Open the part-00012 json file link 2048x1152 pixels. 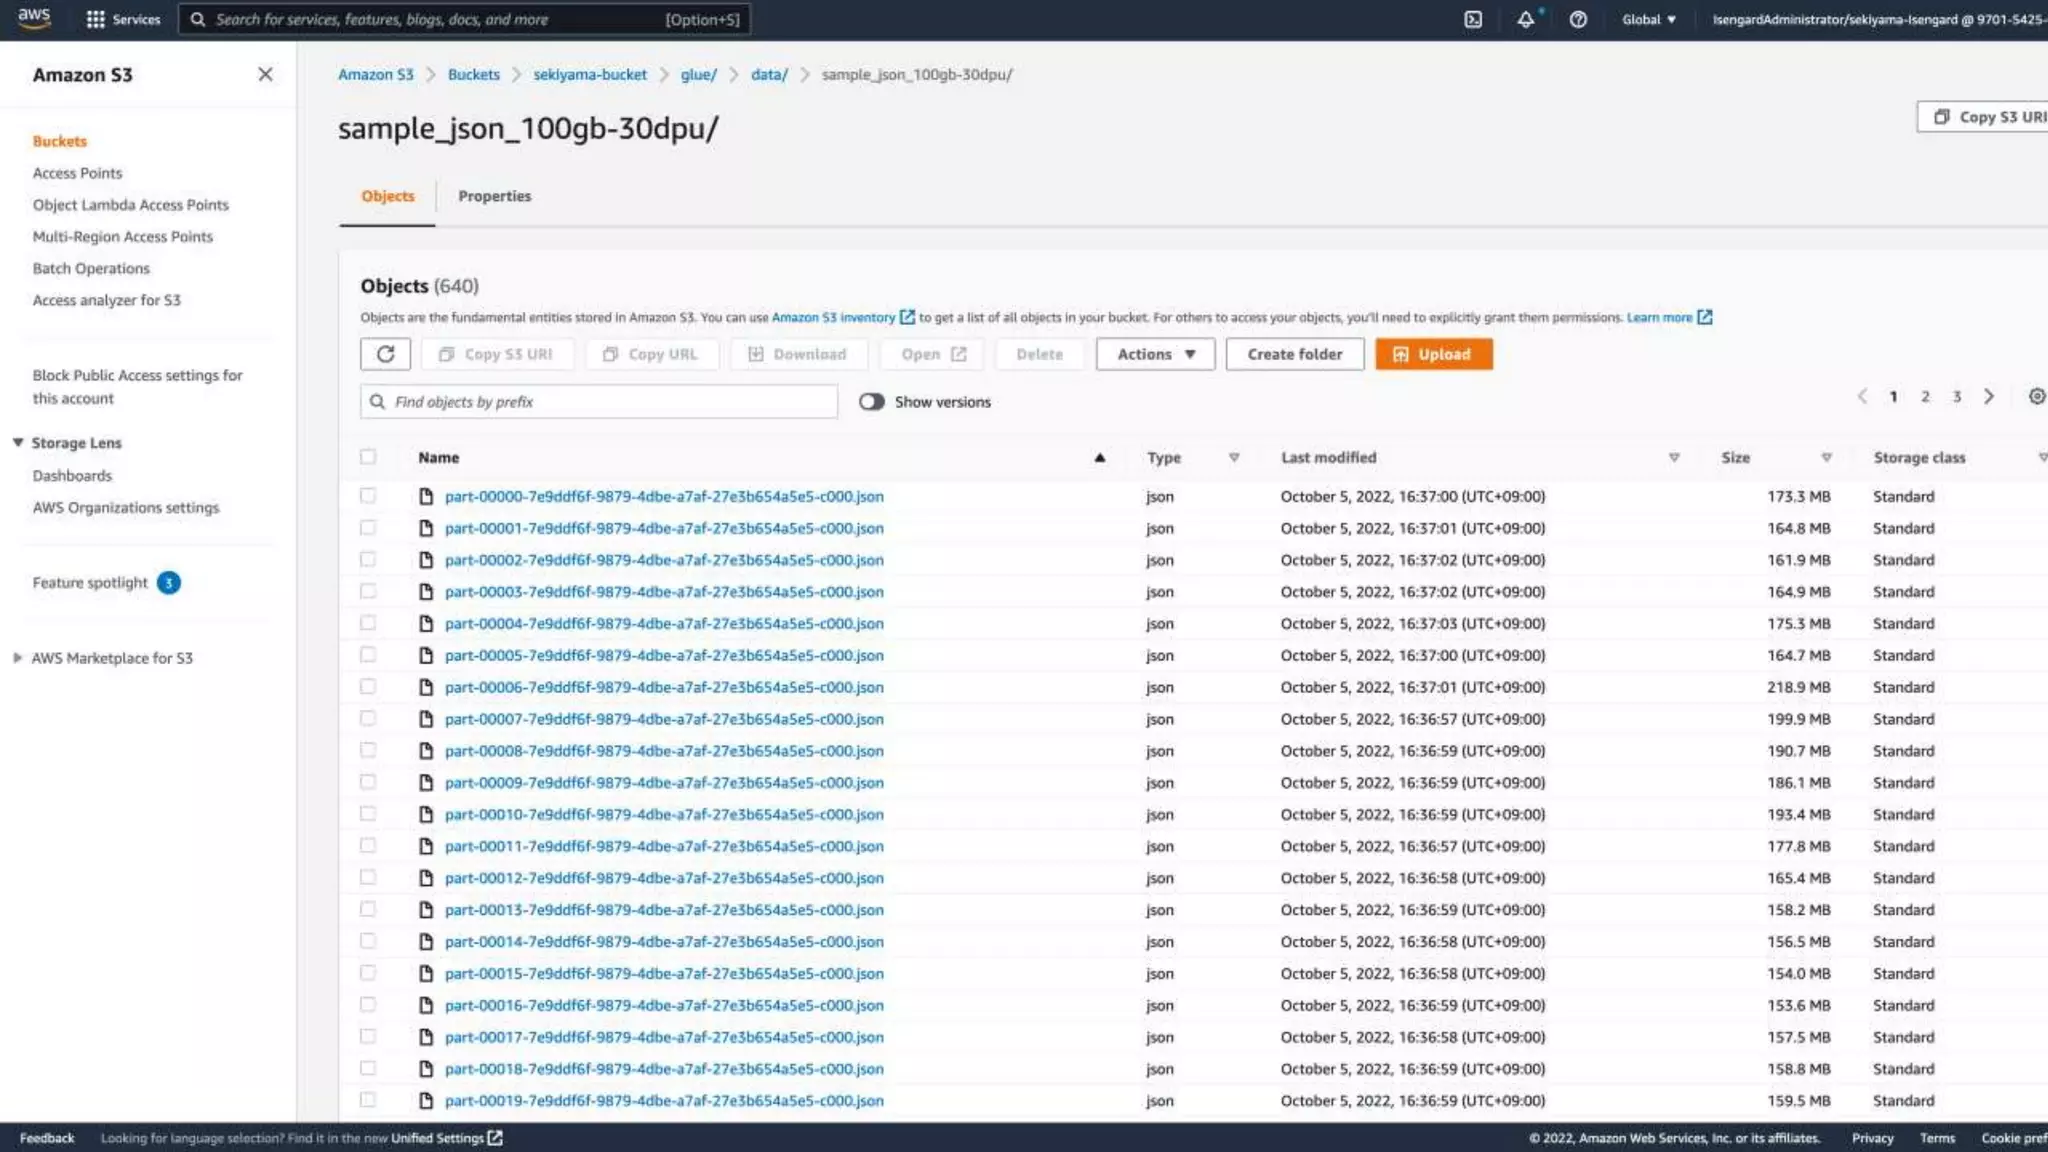663,878
